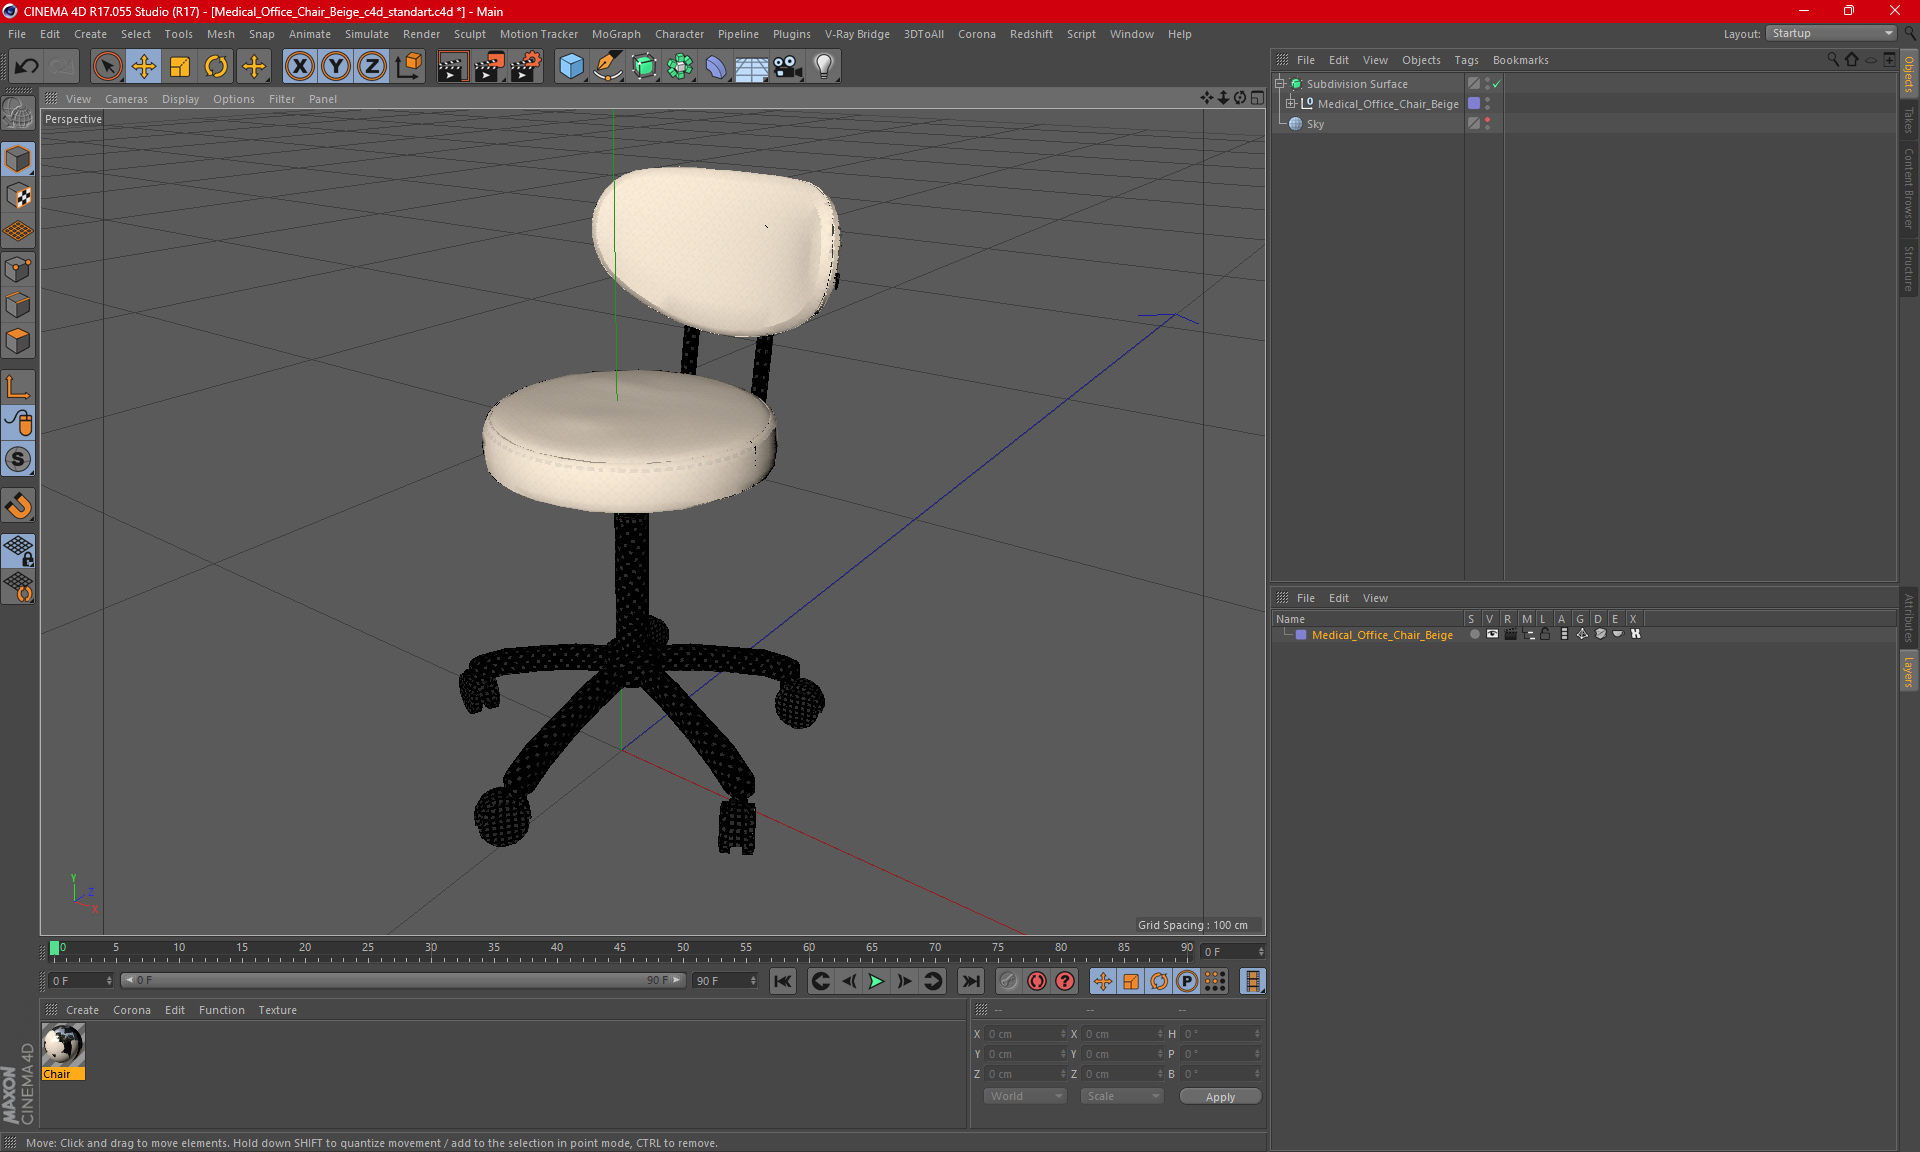Add a Cube primitive object
Image resolution: width=1920 pixels, height=1152 pixels.
571,66
